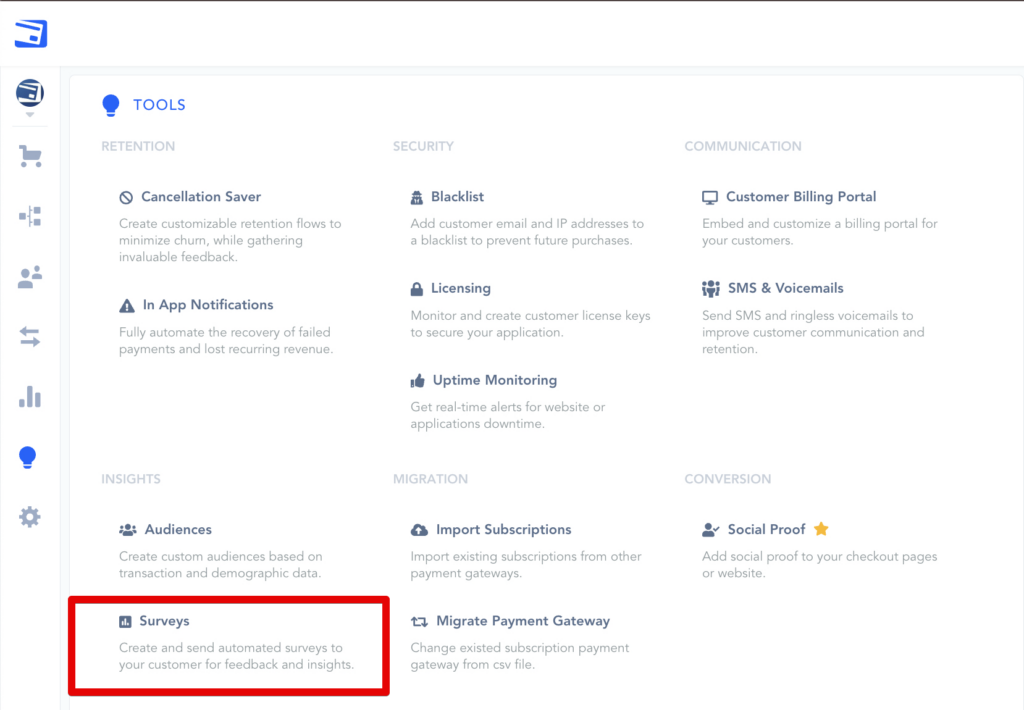Open Import Subscriptions migration tool
1024x710 pixels.
503,529
